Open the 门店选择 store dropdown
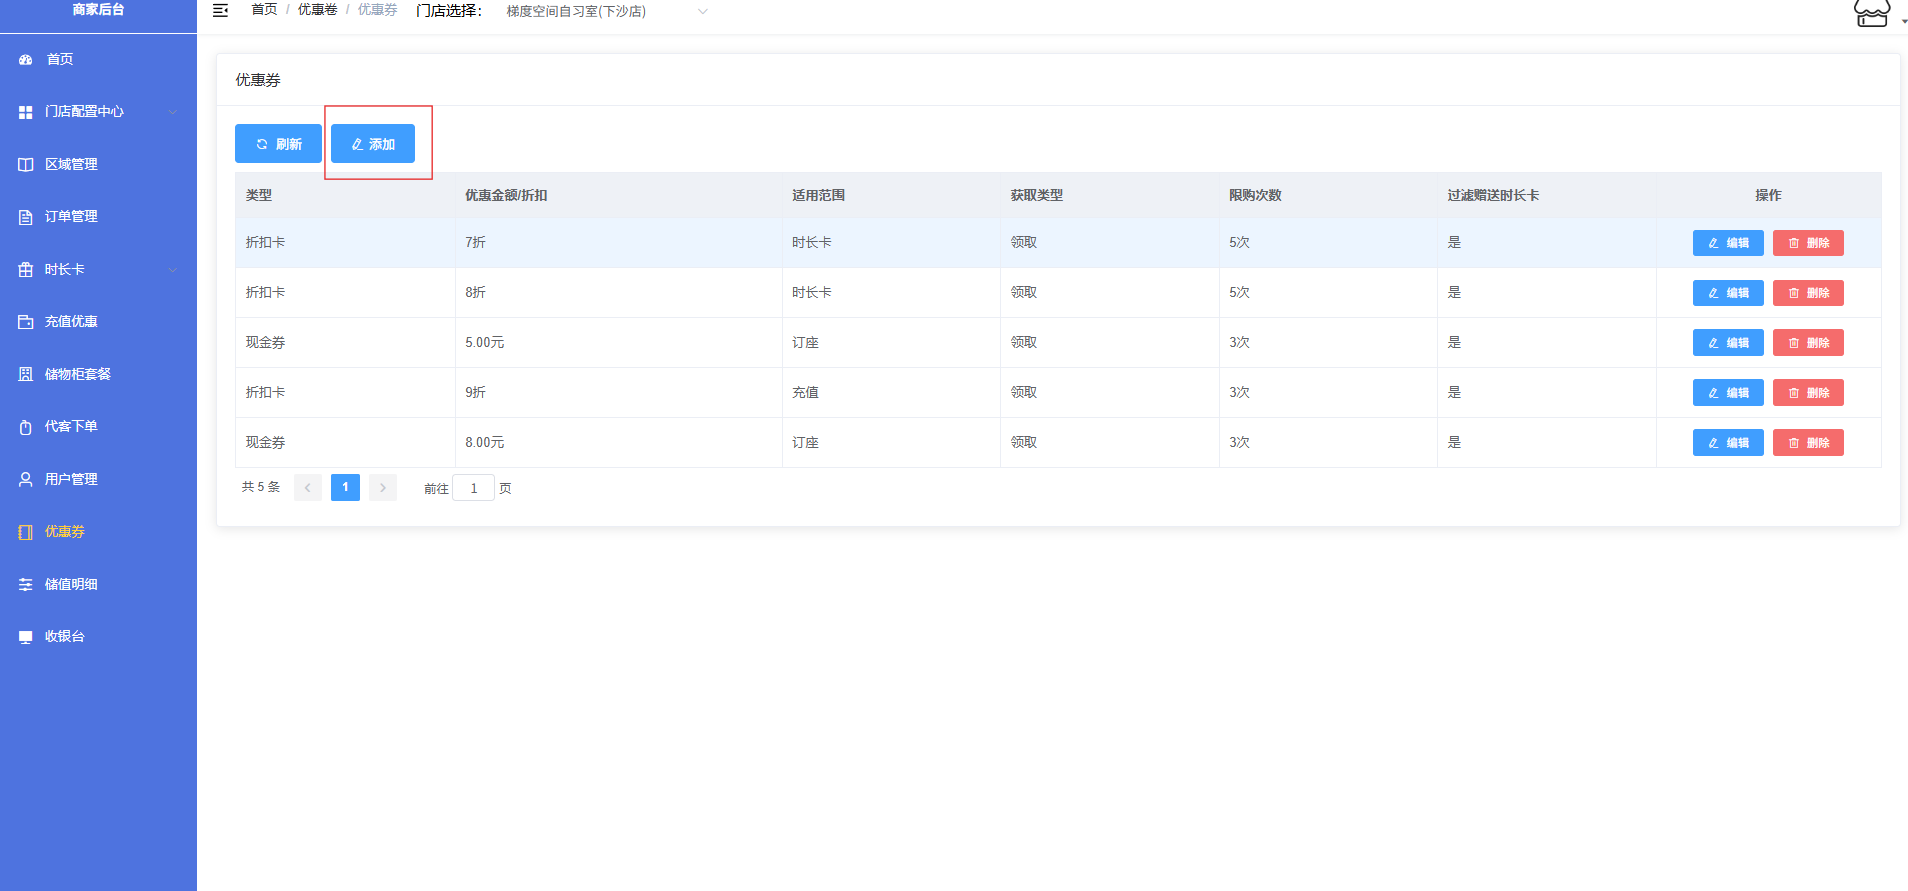 click(605, 12)
